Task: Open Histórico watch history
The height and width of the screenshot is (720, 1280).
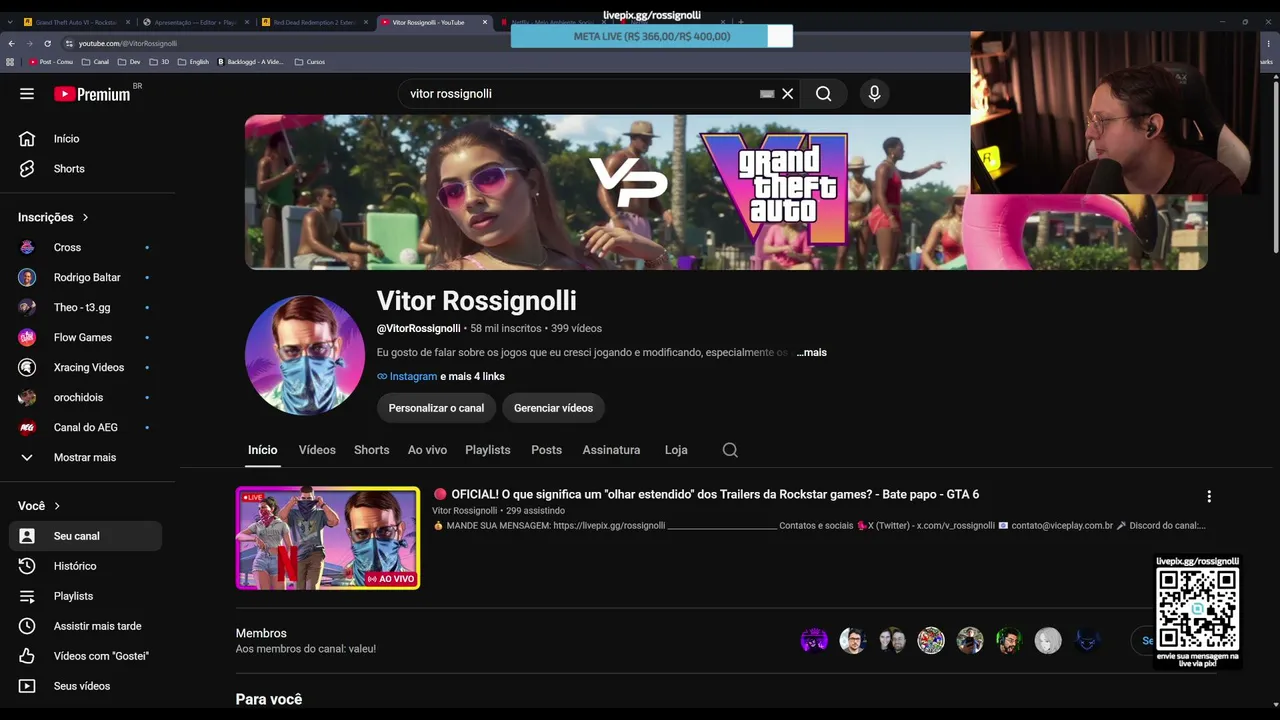Action: click(86, 566)
